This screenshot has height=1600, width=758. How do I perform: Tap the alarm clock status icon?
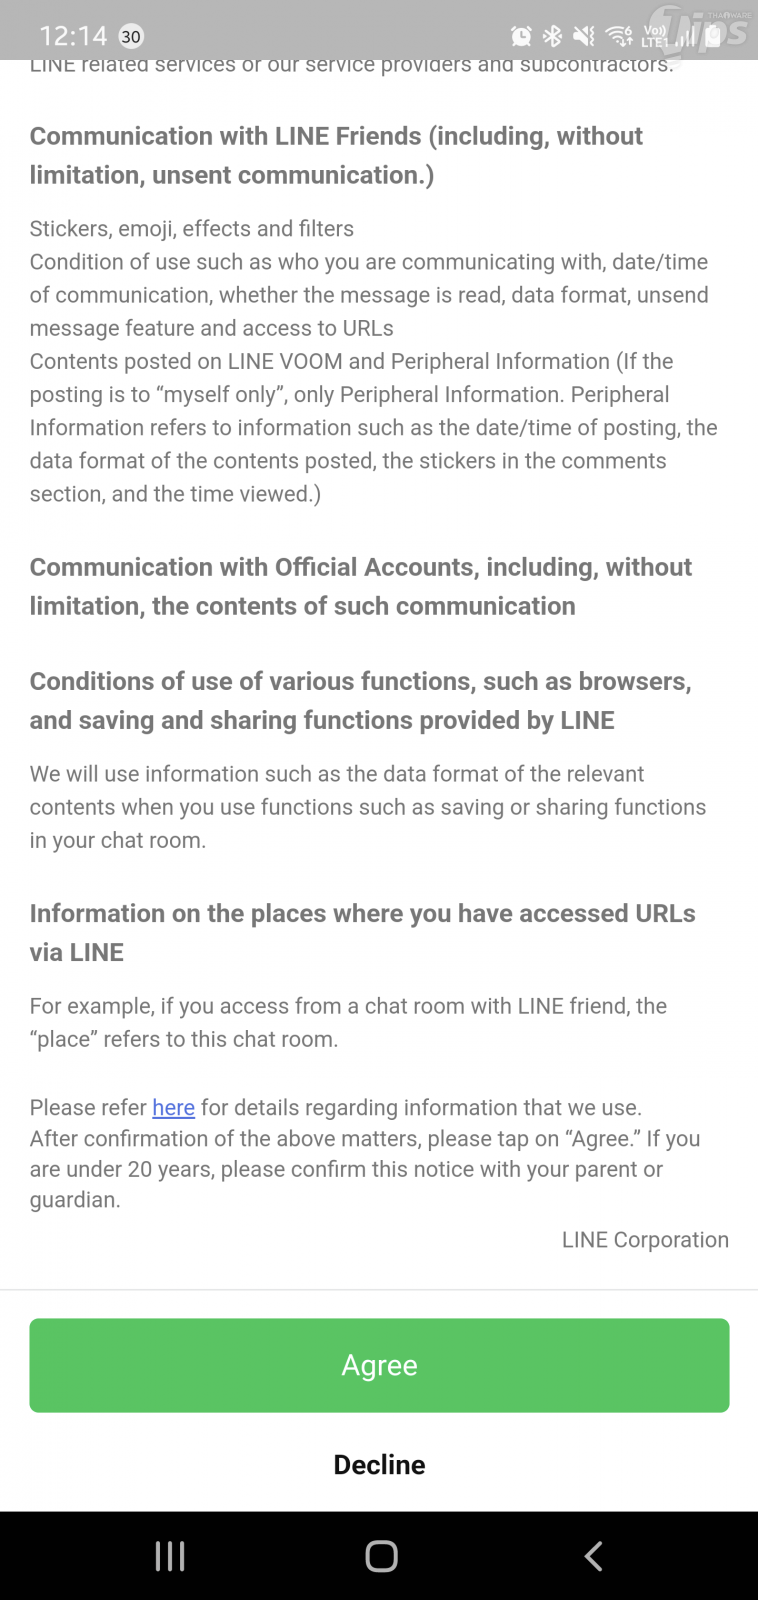pos(521,37)
